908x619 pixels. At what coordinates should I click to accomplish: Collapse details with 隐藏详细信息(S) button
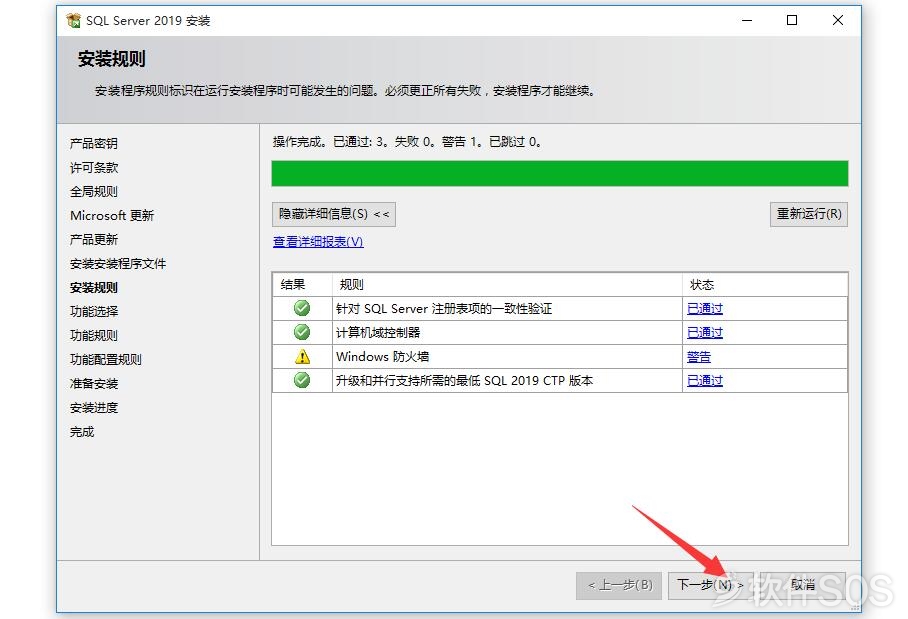[334, 214]
